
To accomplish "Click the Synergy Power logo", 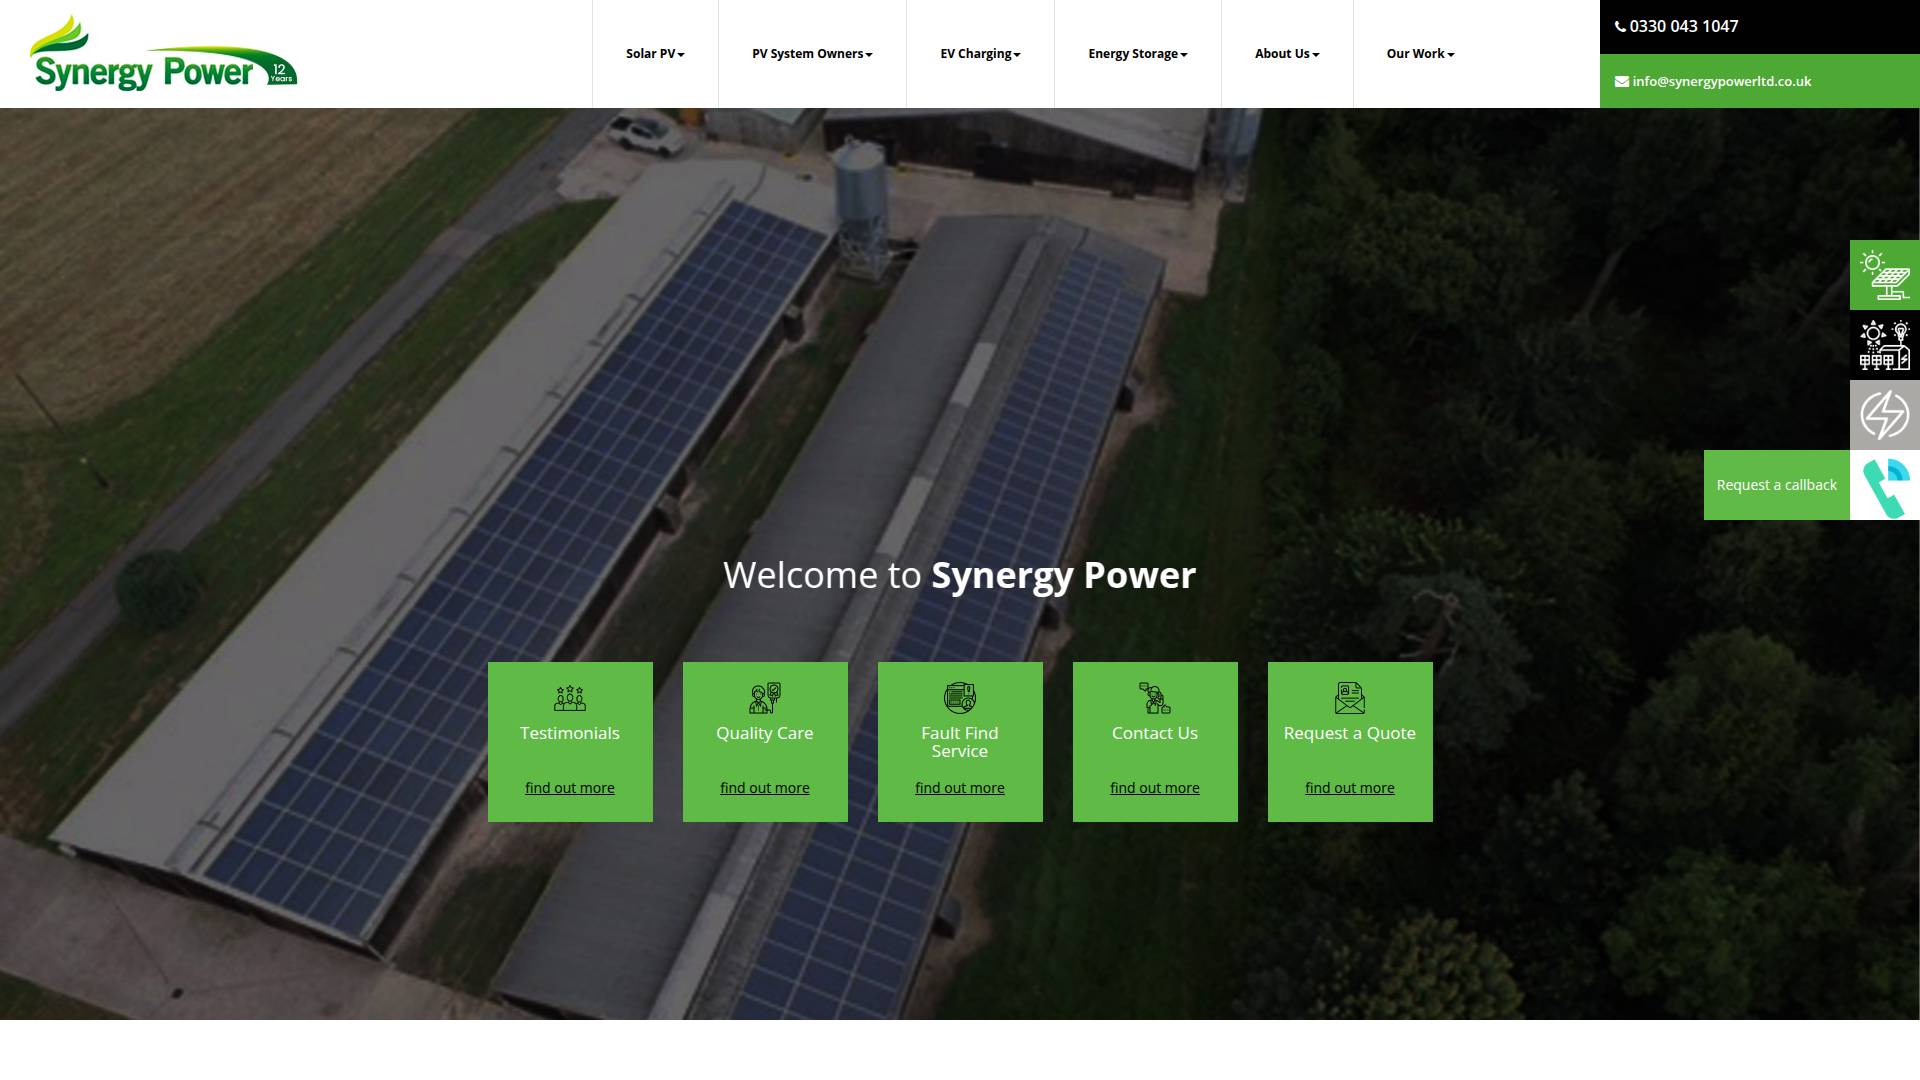I will pos(163,53).
